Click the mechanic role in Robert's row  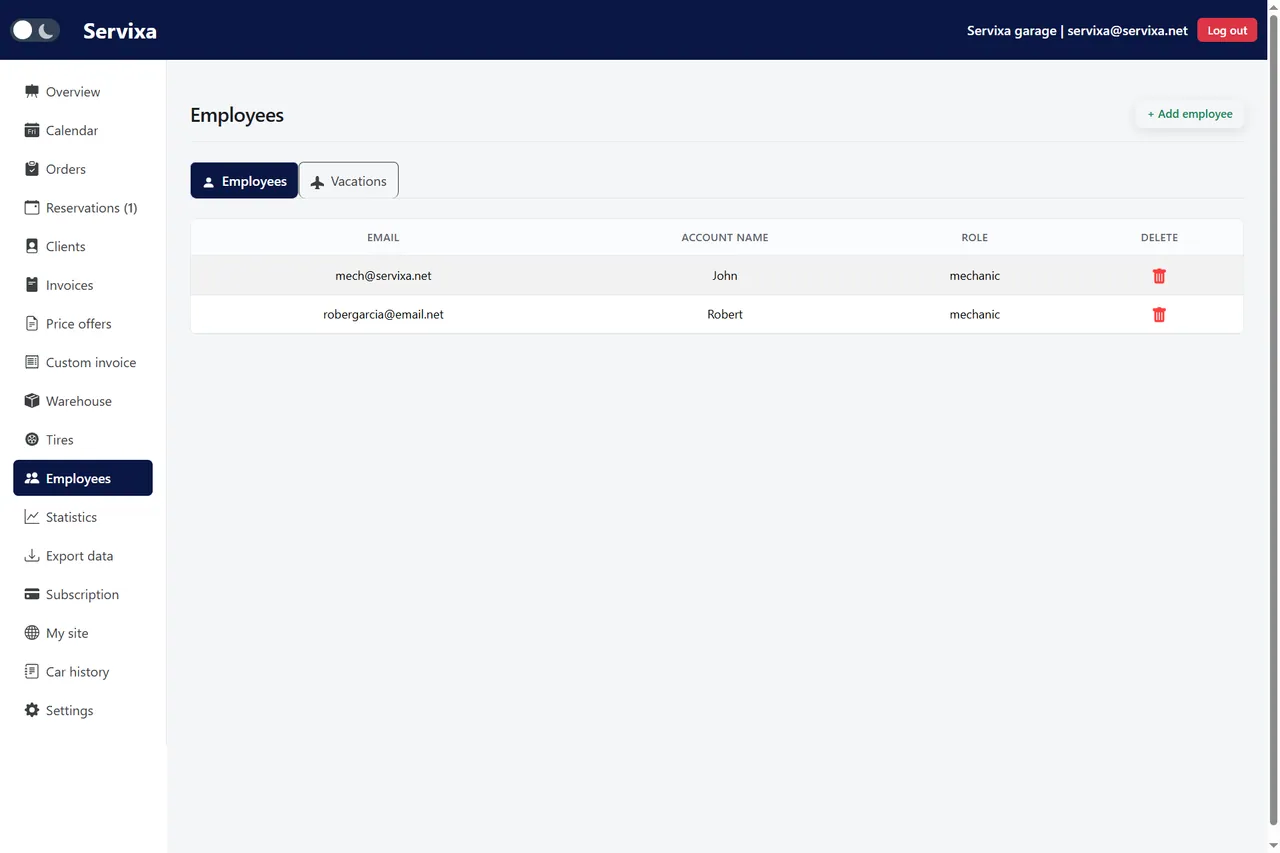tap(975, 314)
